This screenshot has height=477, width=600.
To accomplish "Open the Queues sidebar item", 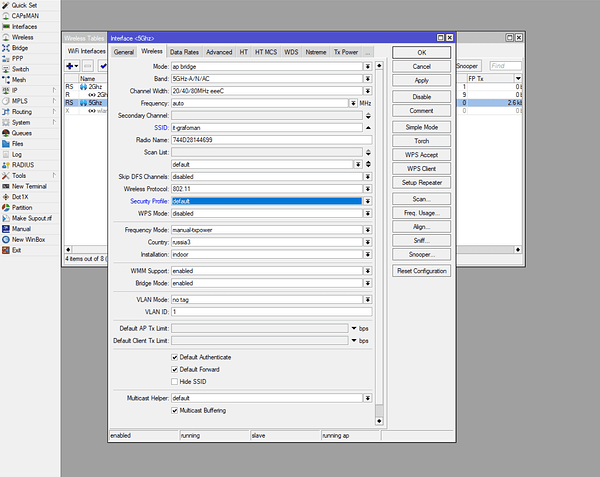I will coord(21,132).
